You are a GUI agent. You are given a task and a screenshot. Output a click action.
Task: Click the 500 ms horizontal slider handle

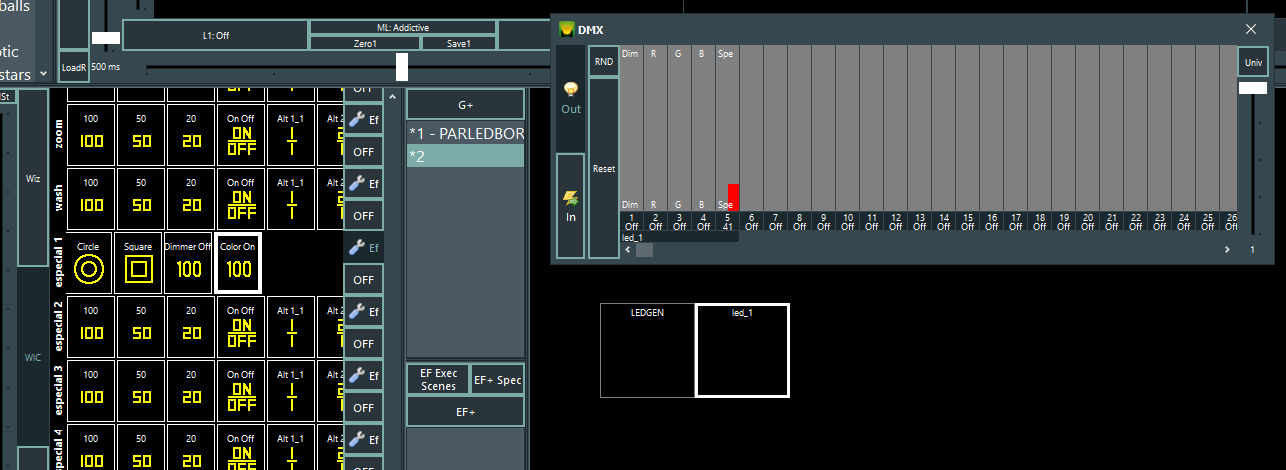402,67
